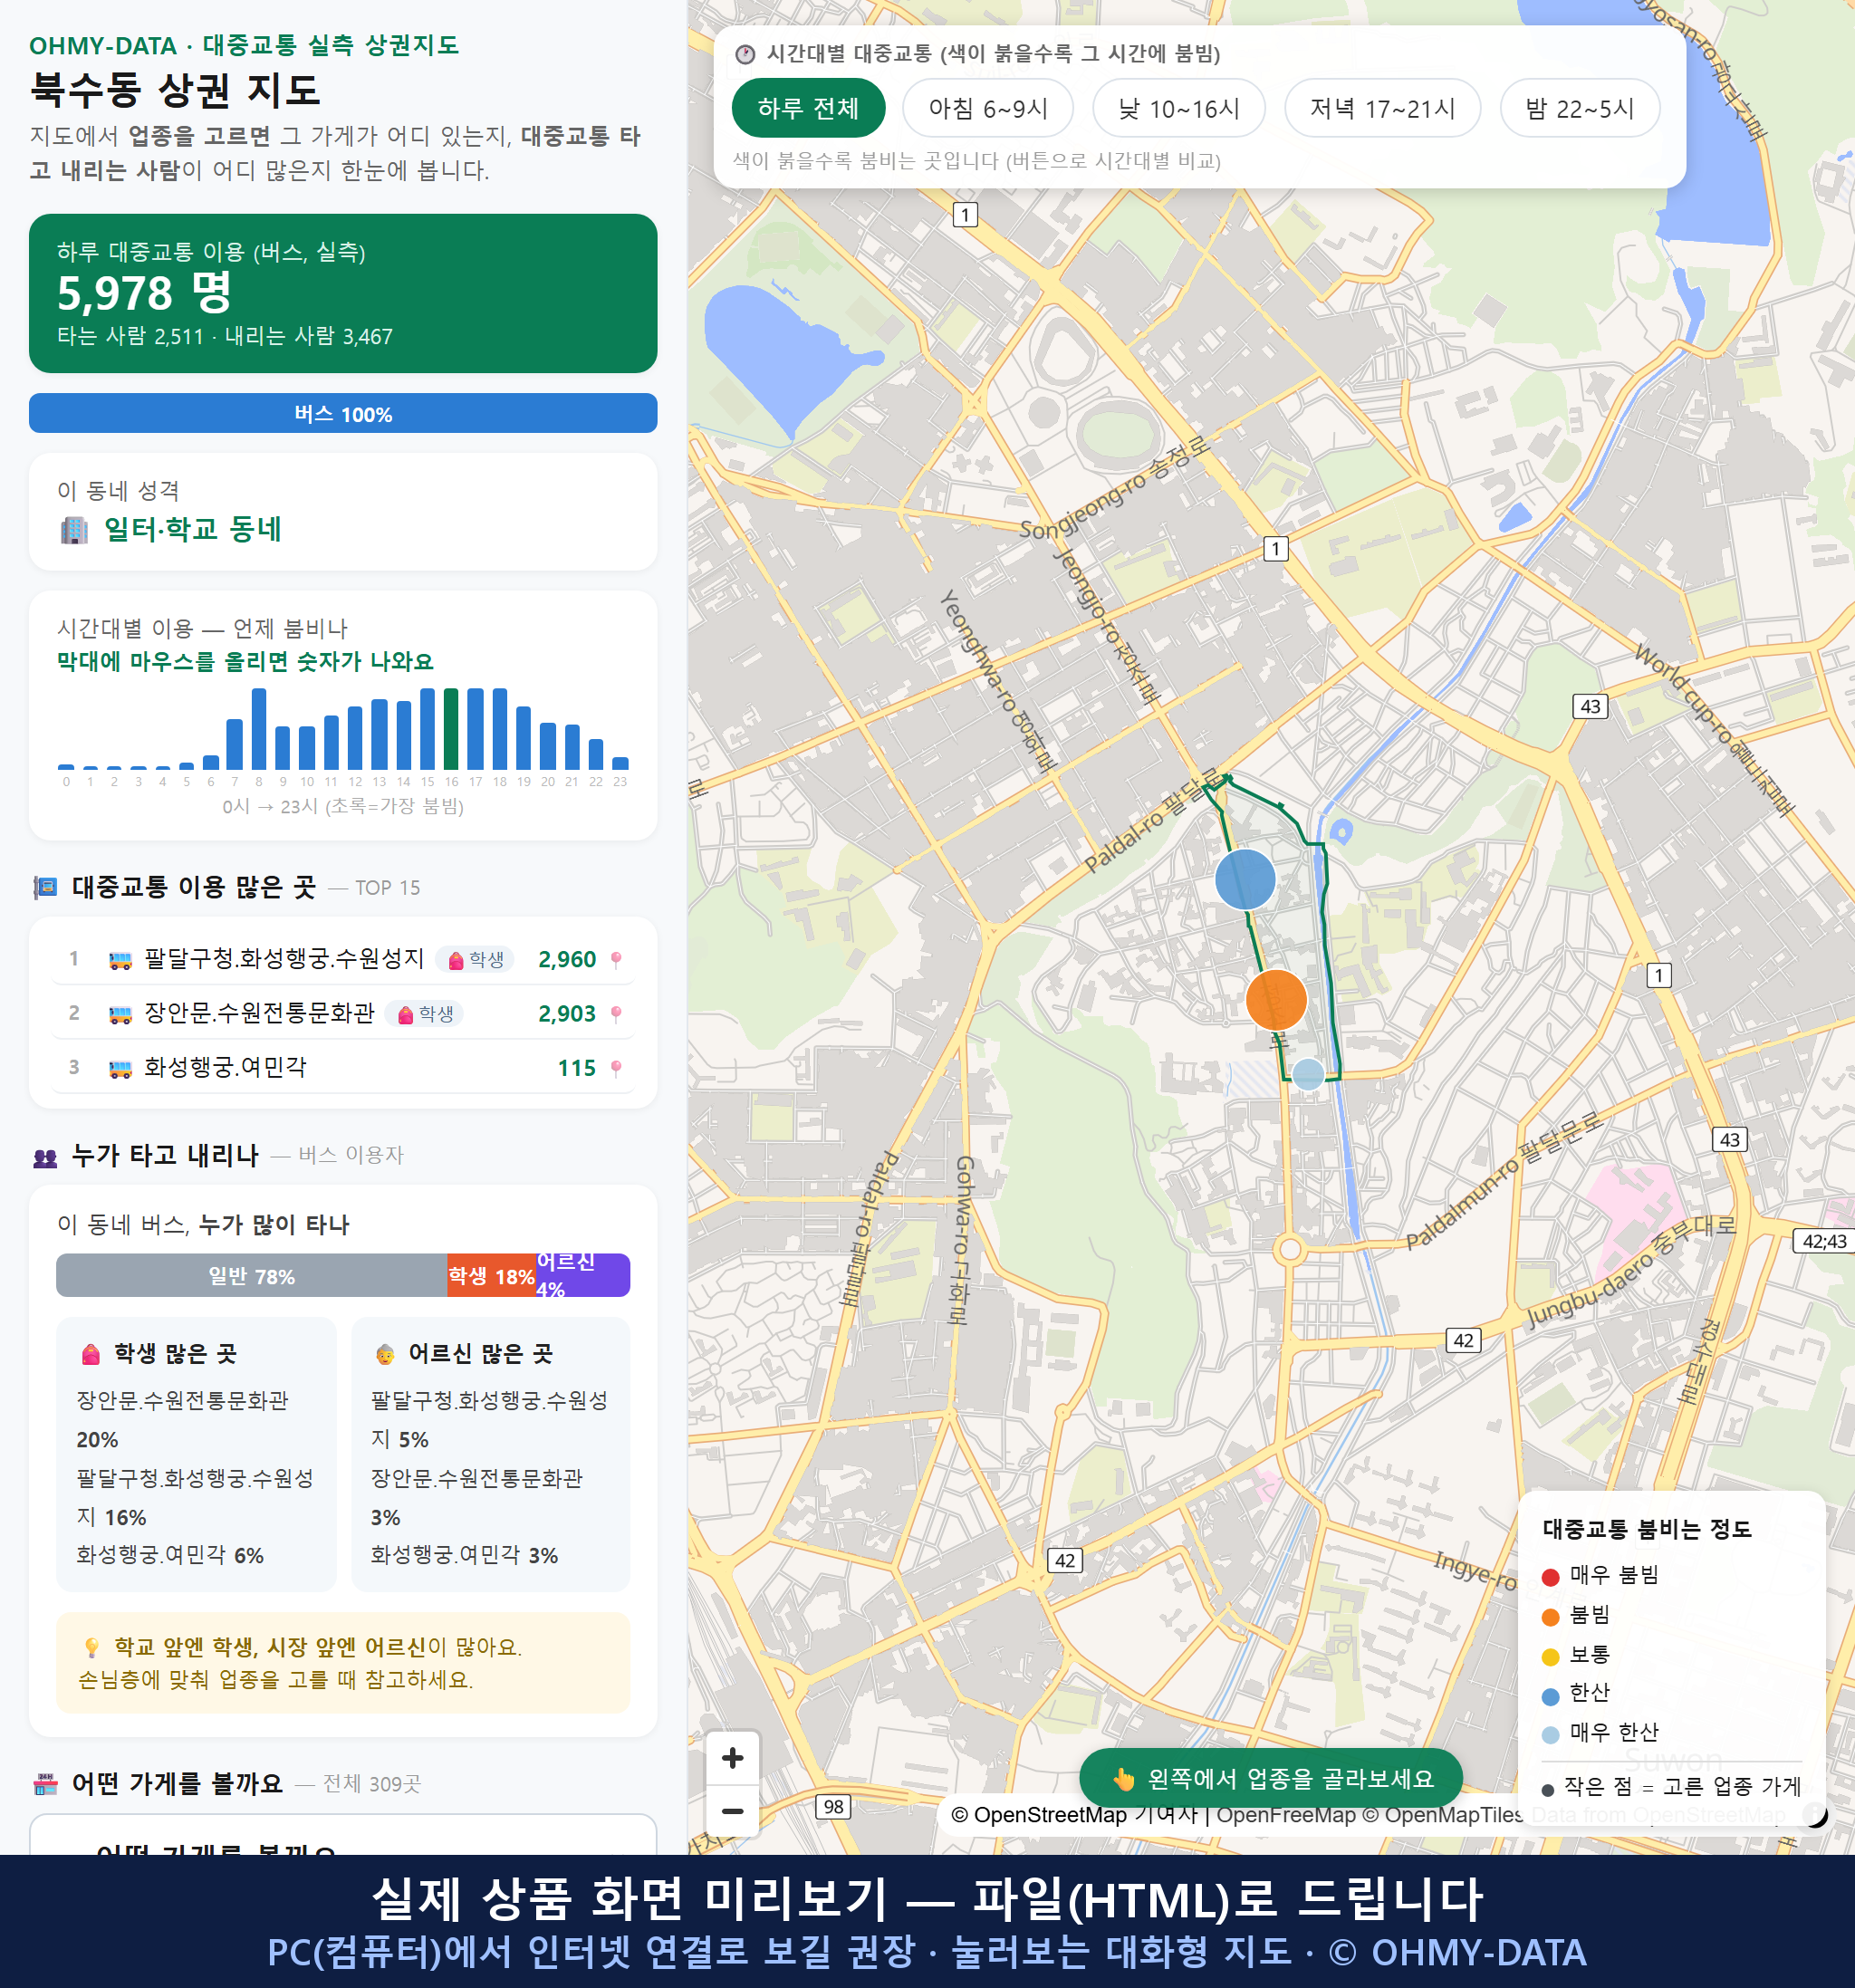The width and height of the screenshot is (1855, 1988).
Task: Click the bus icon for 팔달구청.화성행궁.수원성지
Action: [120, 961]
